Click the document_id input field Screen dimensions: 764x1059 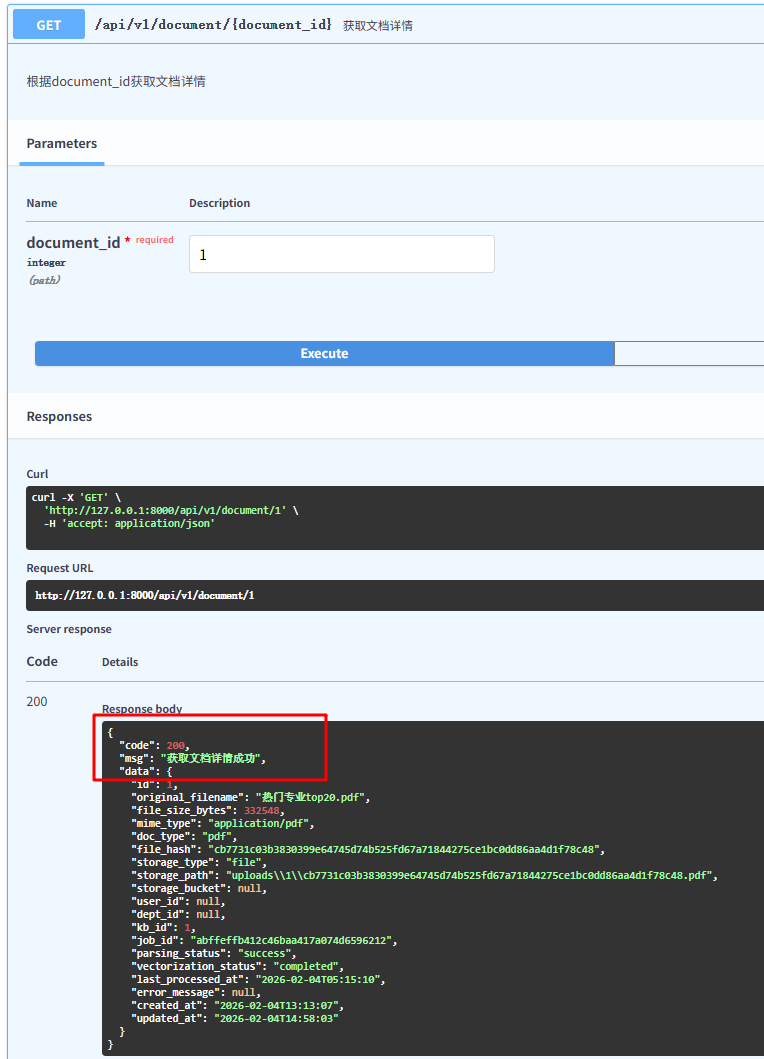pyautogui.click(x=341, y=254)
